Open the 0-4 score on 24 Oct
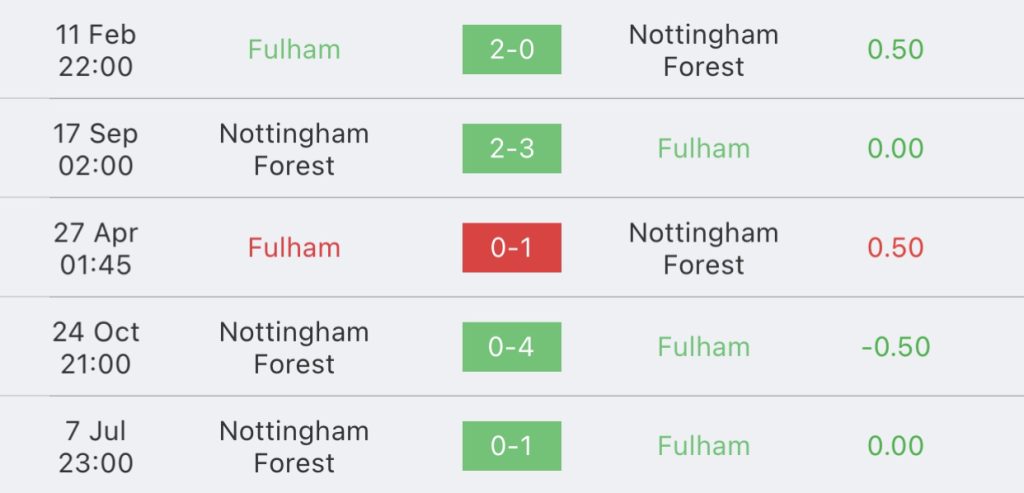 pos(511,347)
